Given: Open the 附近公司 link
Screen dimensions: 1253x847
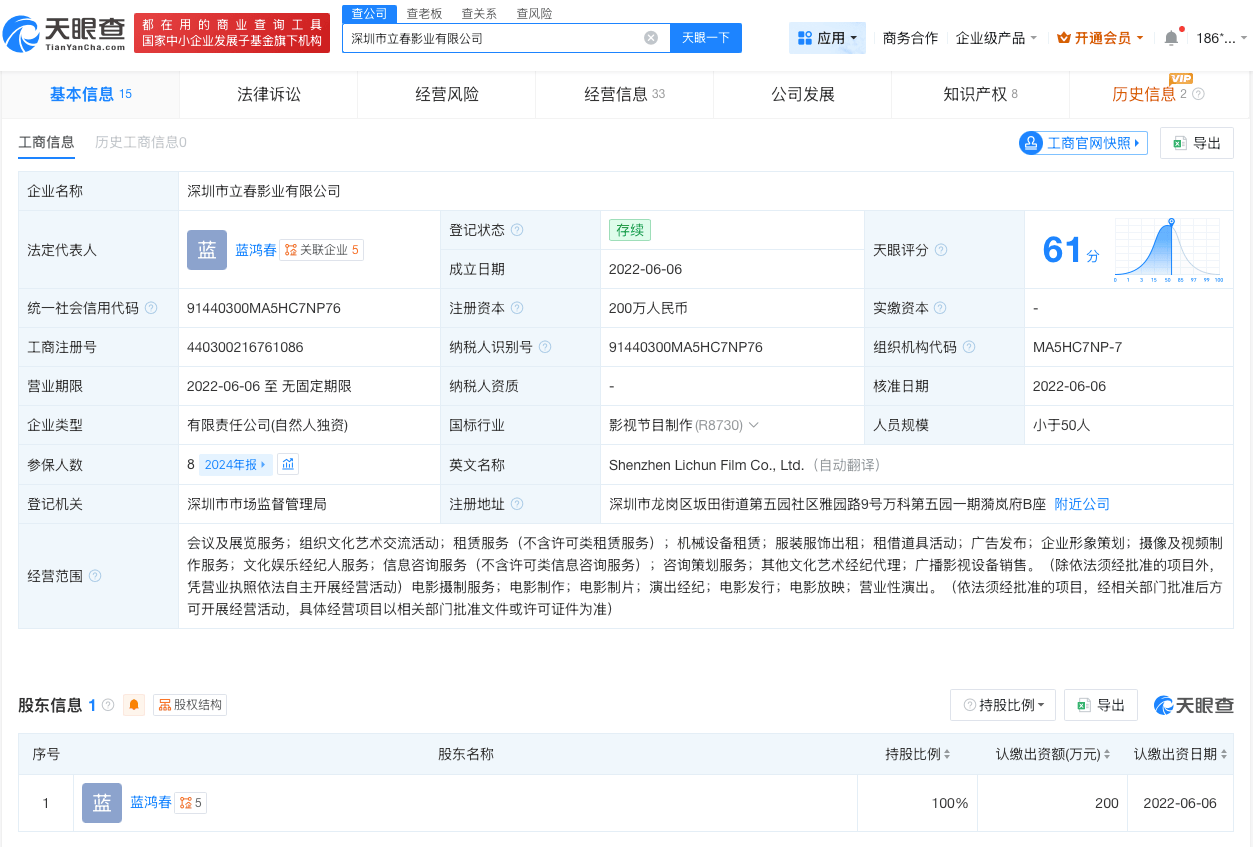Looking at the screenshot, I should (x=1082, y=504).
